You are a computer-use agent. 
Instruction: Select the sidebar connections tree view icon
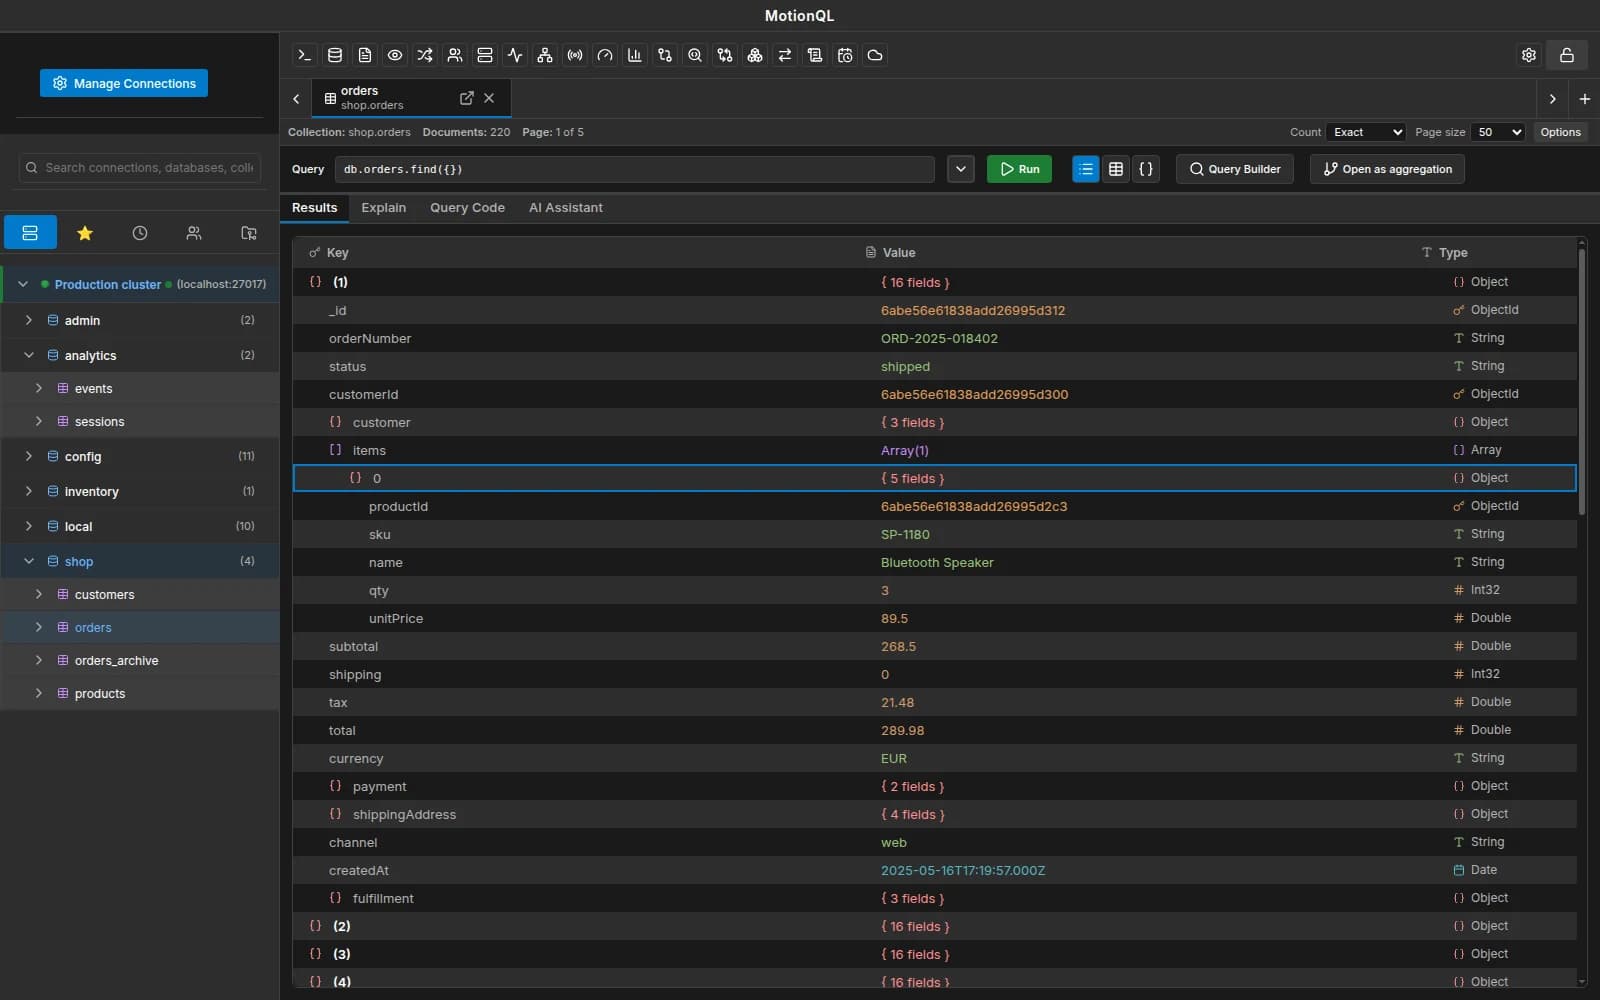(30, 233)
